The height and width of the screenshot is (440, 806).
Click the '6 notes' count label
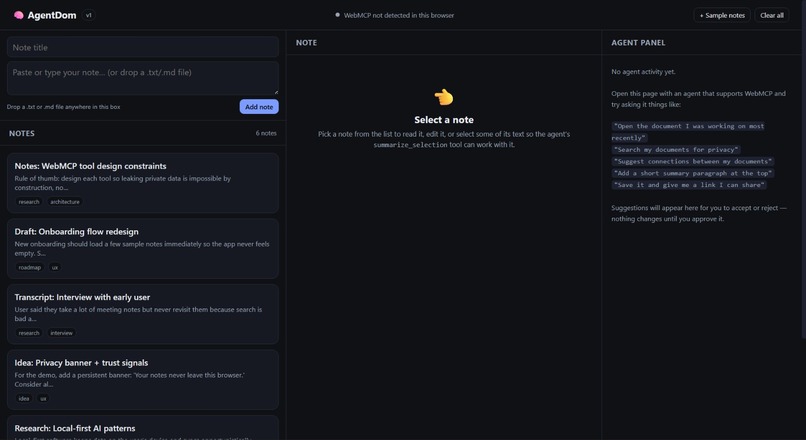[x=266, y=133]
